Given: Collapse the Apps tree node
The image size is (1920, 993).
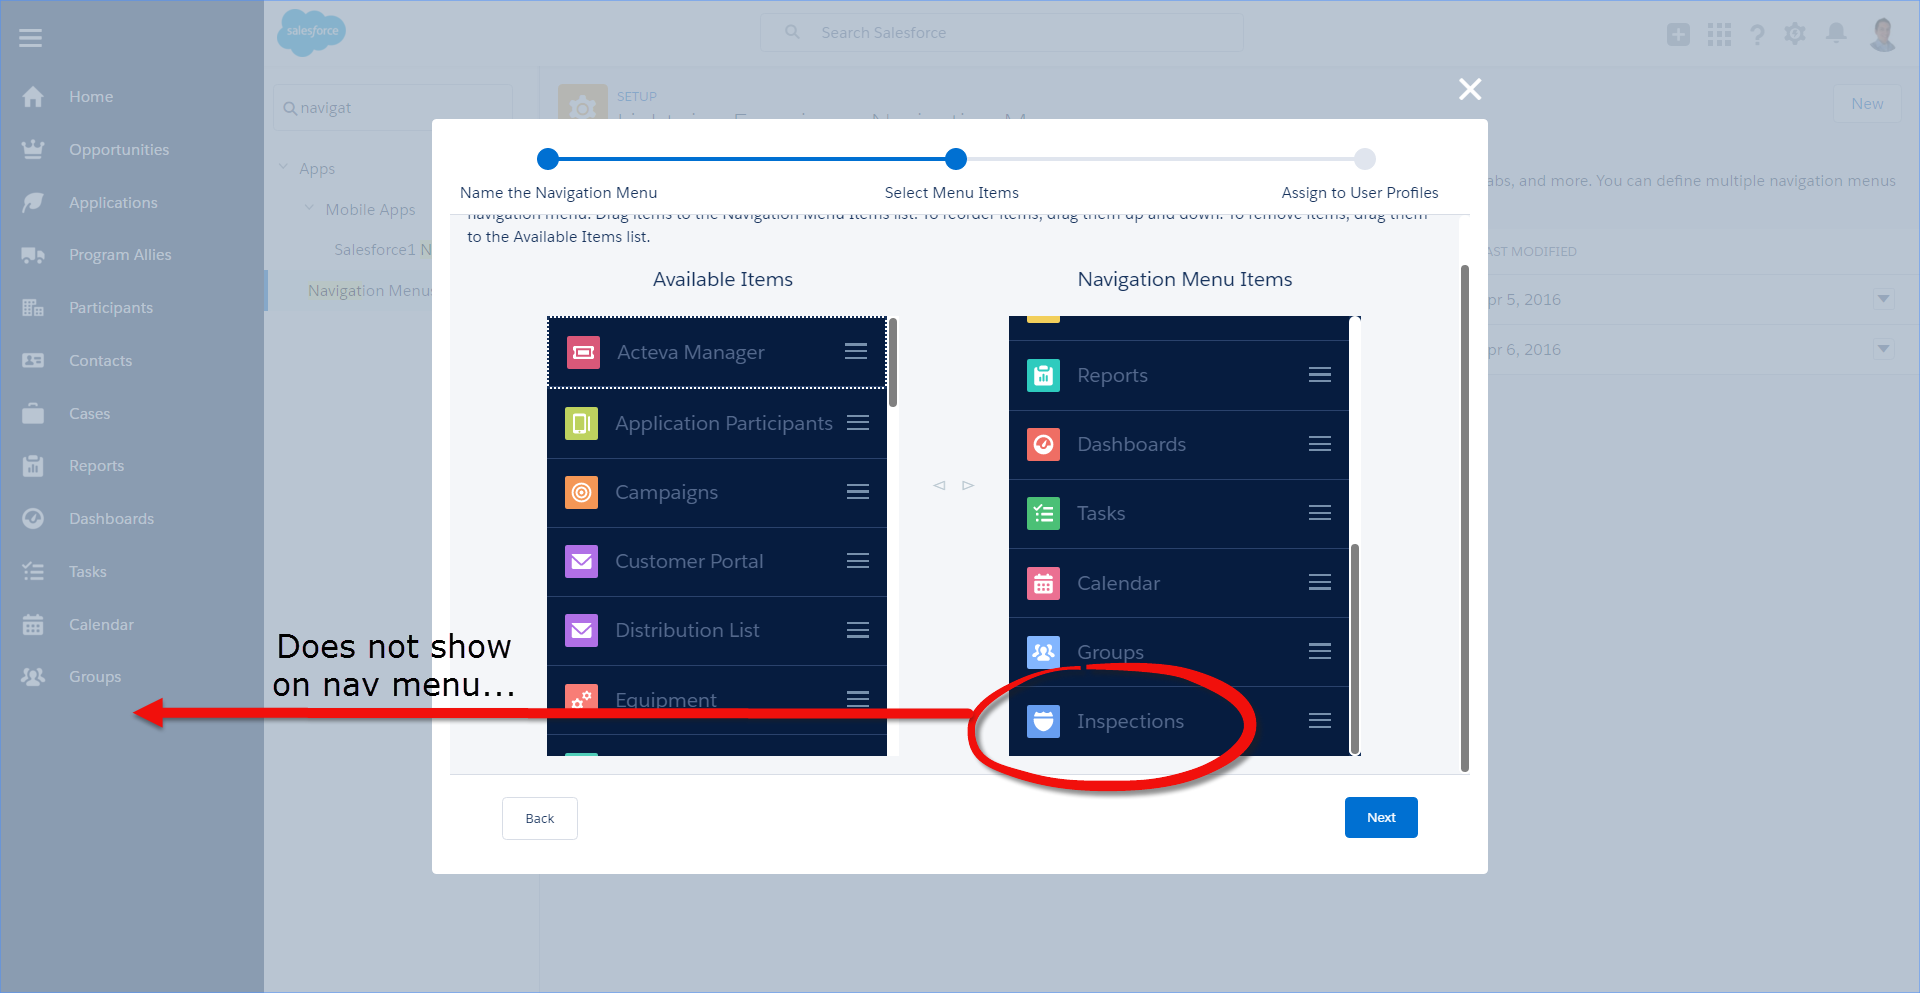Looking at the screenshot, I should point(283,167).
